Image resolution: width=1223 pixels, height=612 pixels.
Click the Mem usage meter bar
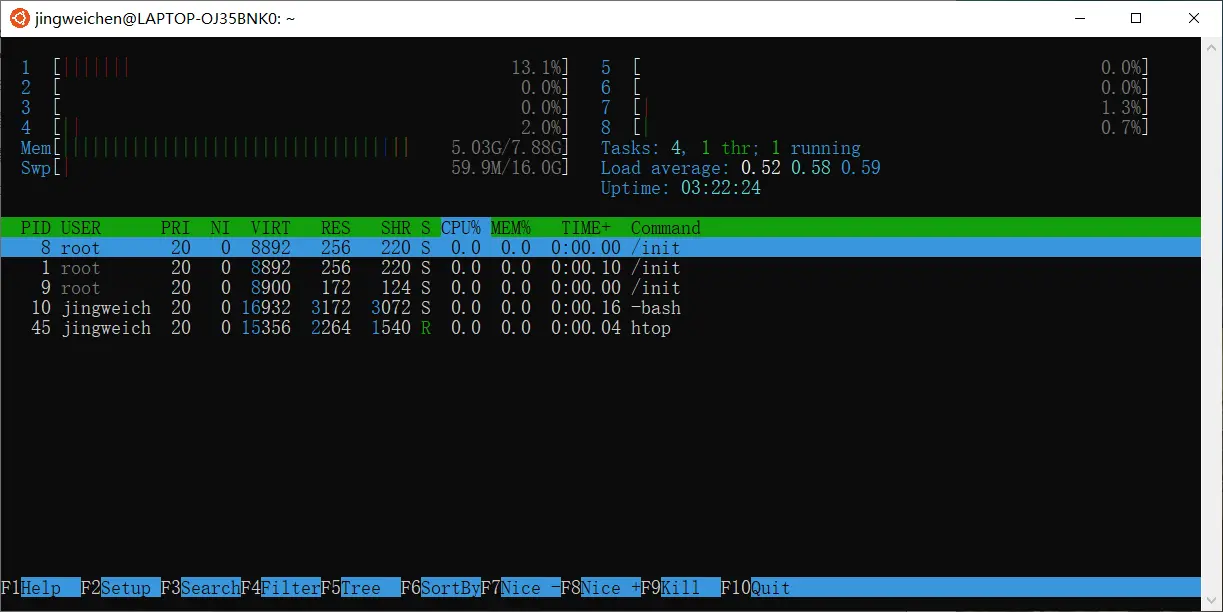pos(295,148)
